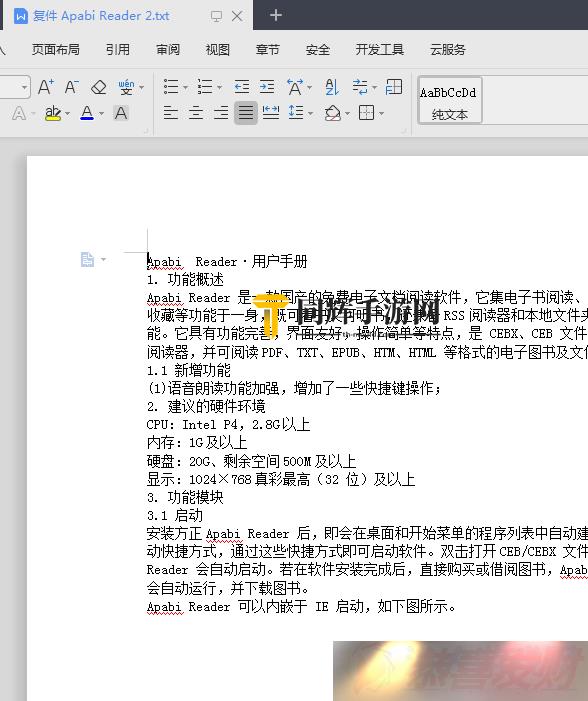The height and width of the screenshot is (701, 588).
Task: Open the 云服务 tab
Action: click(x=448, y=49)
